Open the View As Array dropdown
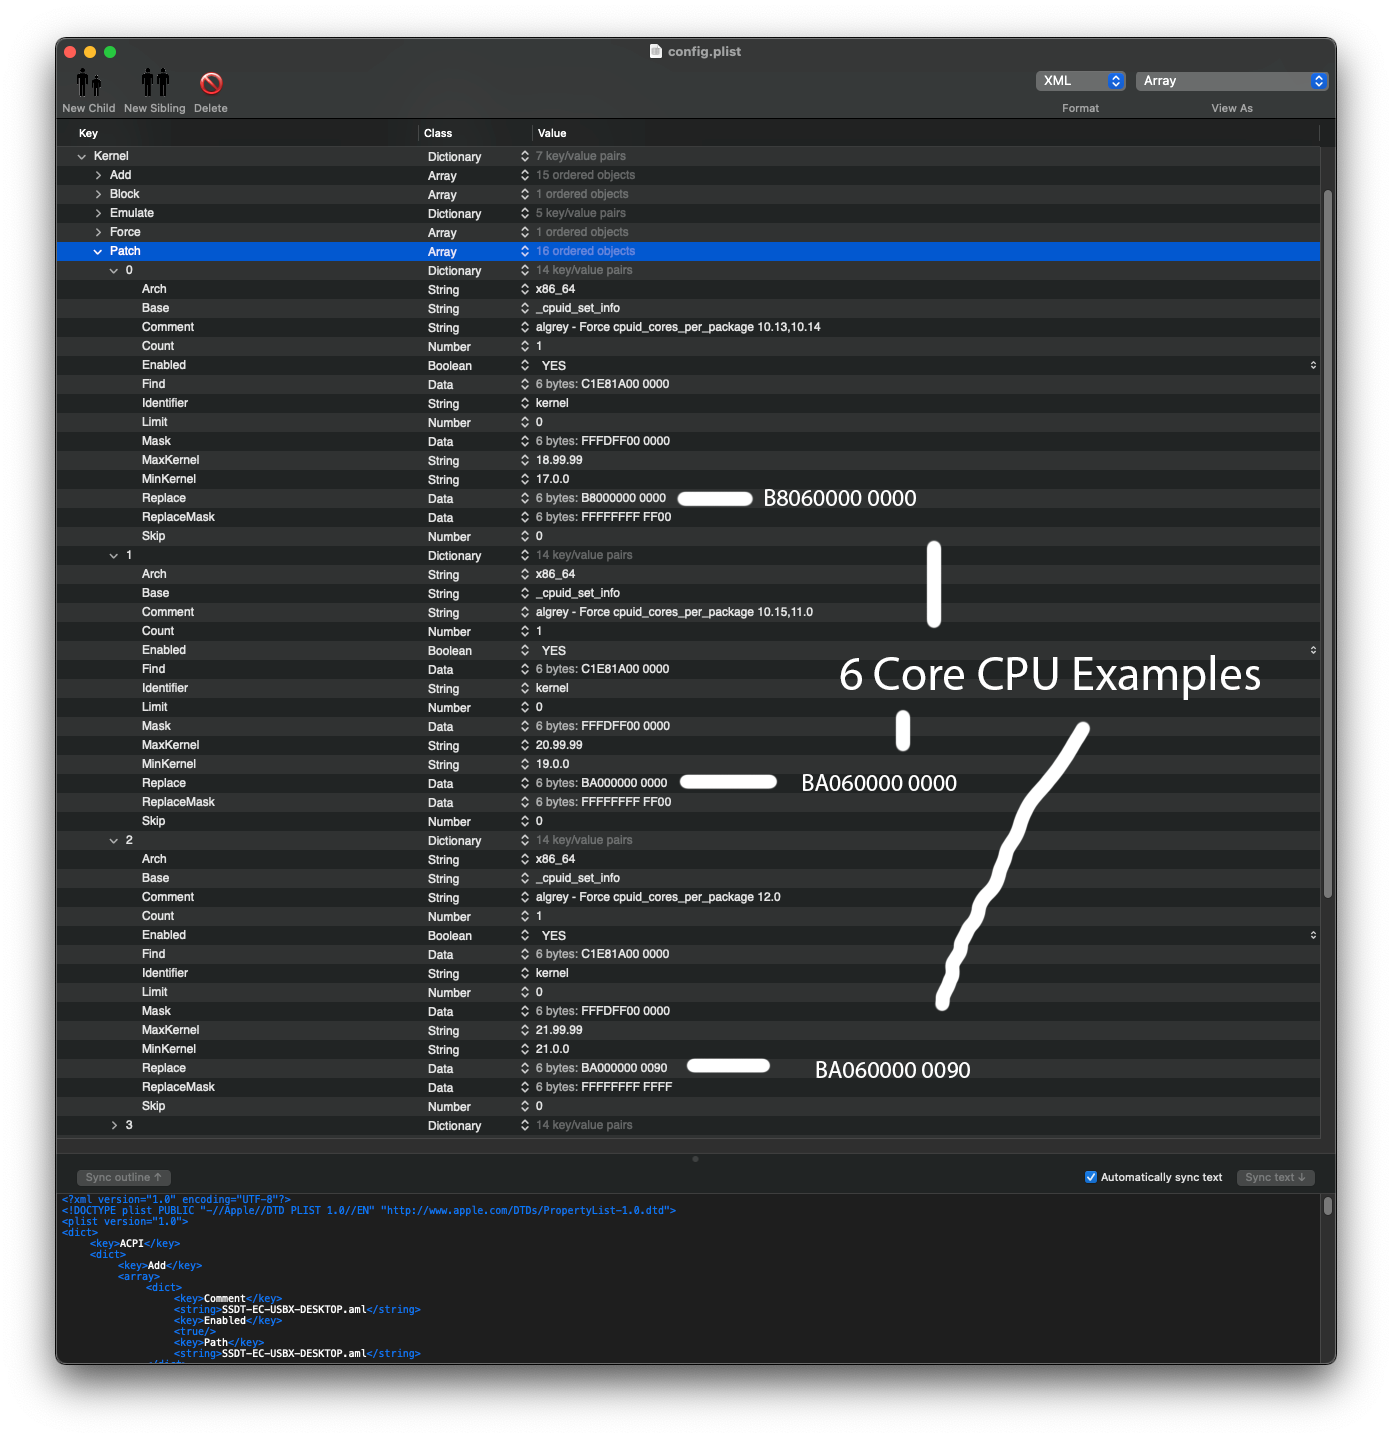This screenshot has height=1438, width=1392. [1231, 81]
